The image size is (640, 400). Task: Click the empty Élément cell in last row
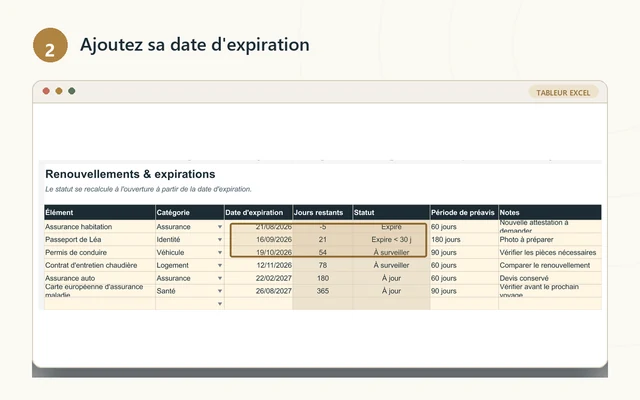click(100, 304)
